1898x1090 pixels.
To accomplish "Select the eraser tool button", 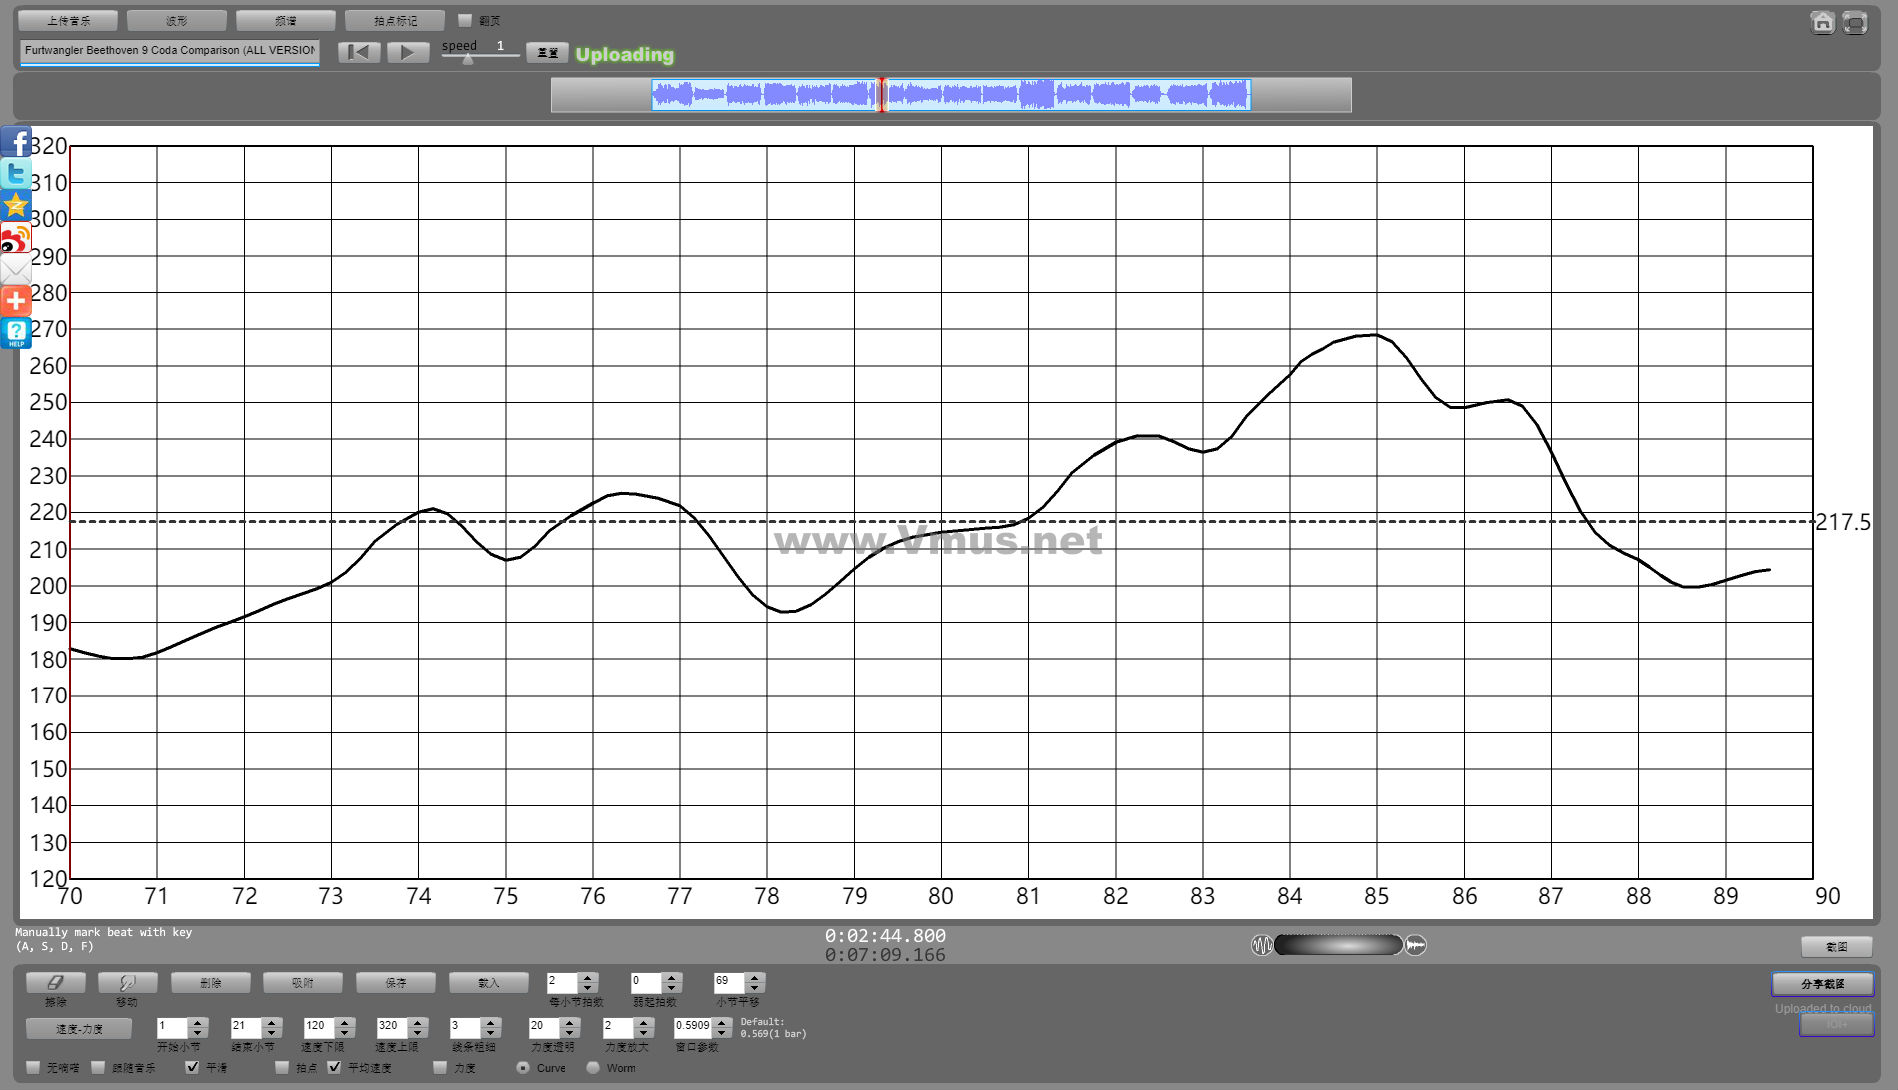I will [x=55, y=983].
